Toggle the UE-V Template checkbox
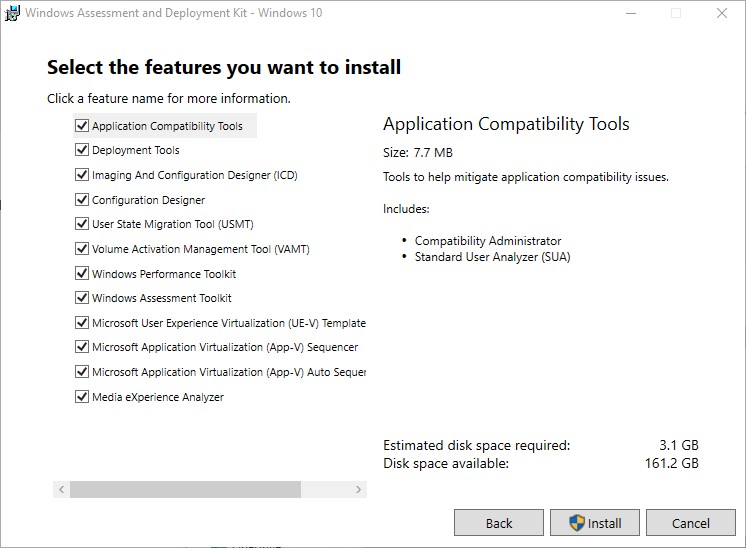Viewport: 746px width, 548px height. coord(82,323)
